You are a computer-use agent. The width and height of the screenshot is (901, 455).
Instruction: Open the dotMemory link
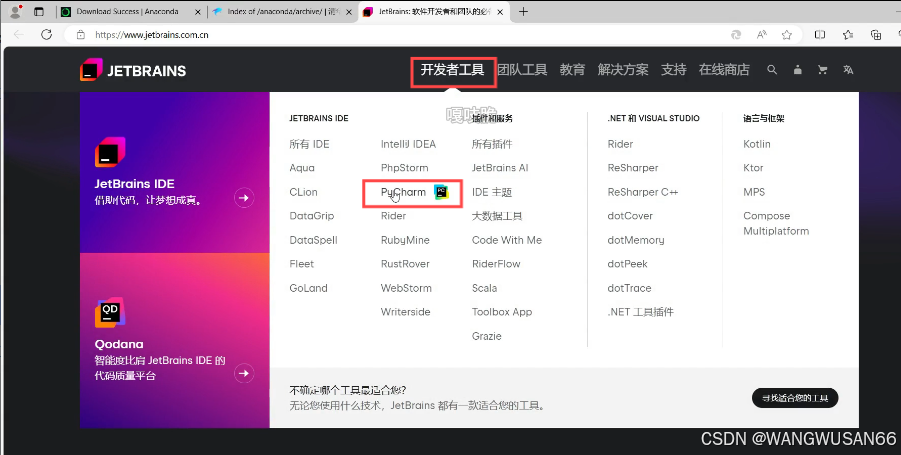point(636,240)
